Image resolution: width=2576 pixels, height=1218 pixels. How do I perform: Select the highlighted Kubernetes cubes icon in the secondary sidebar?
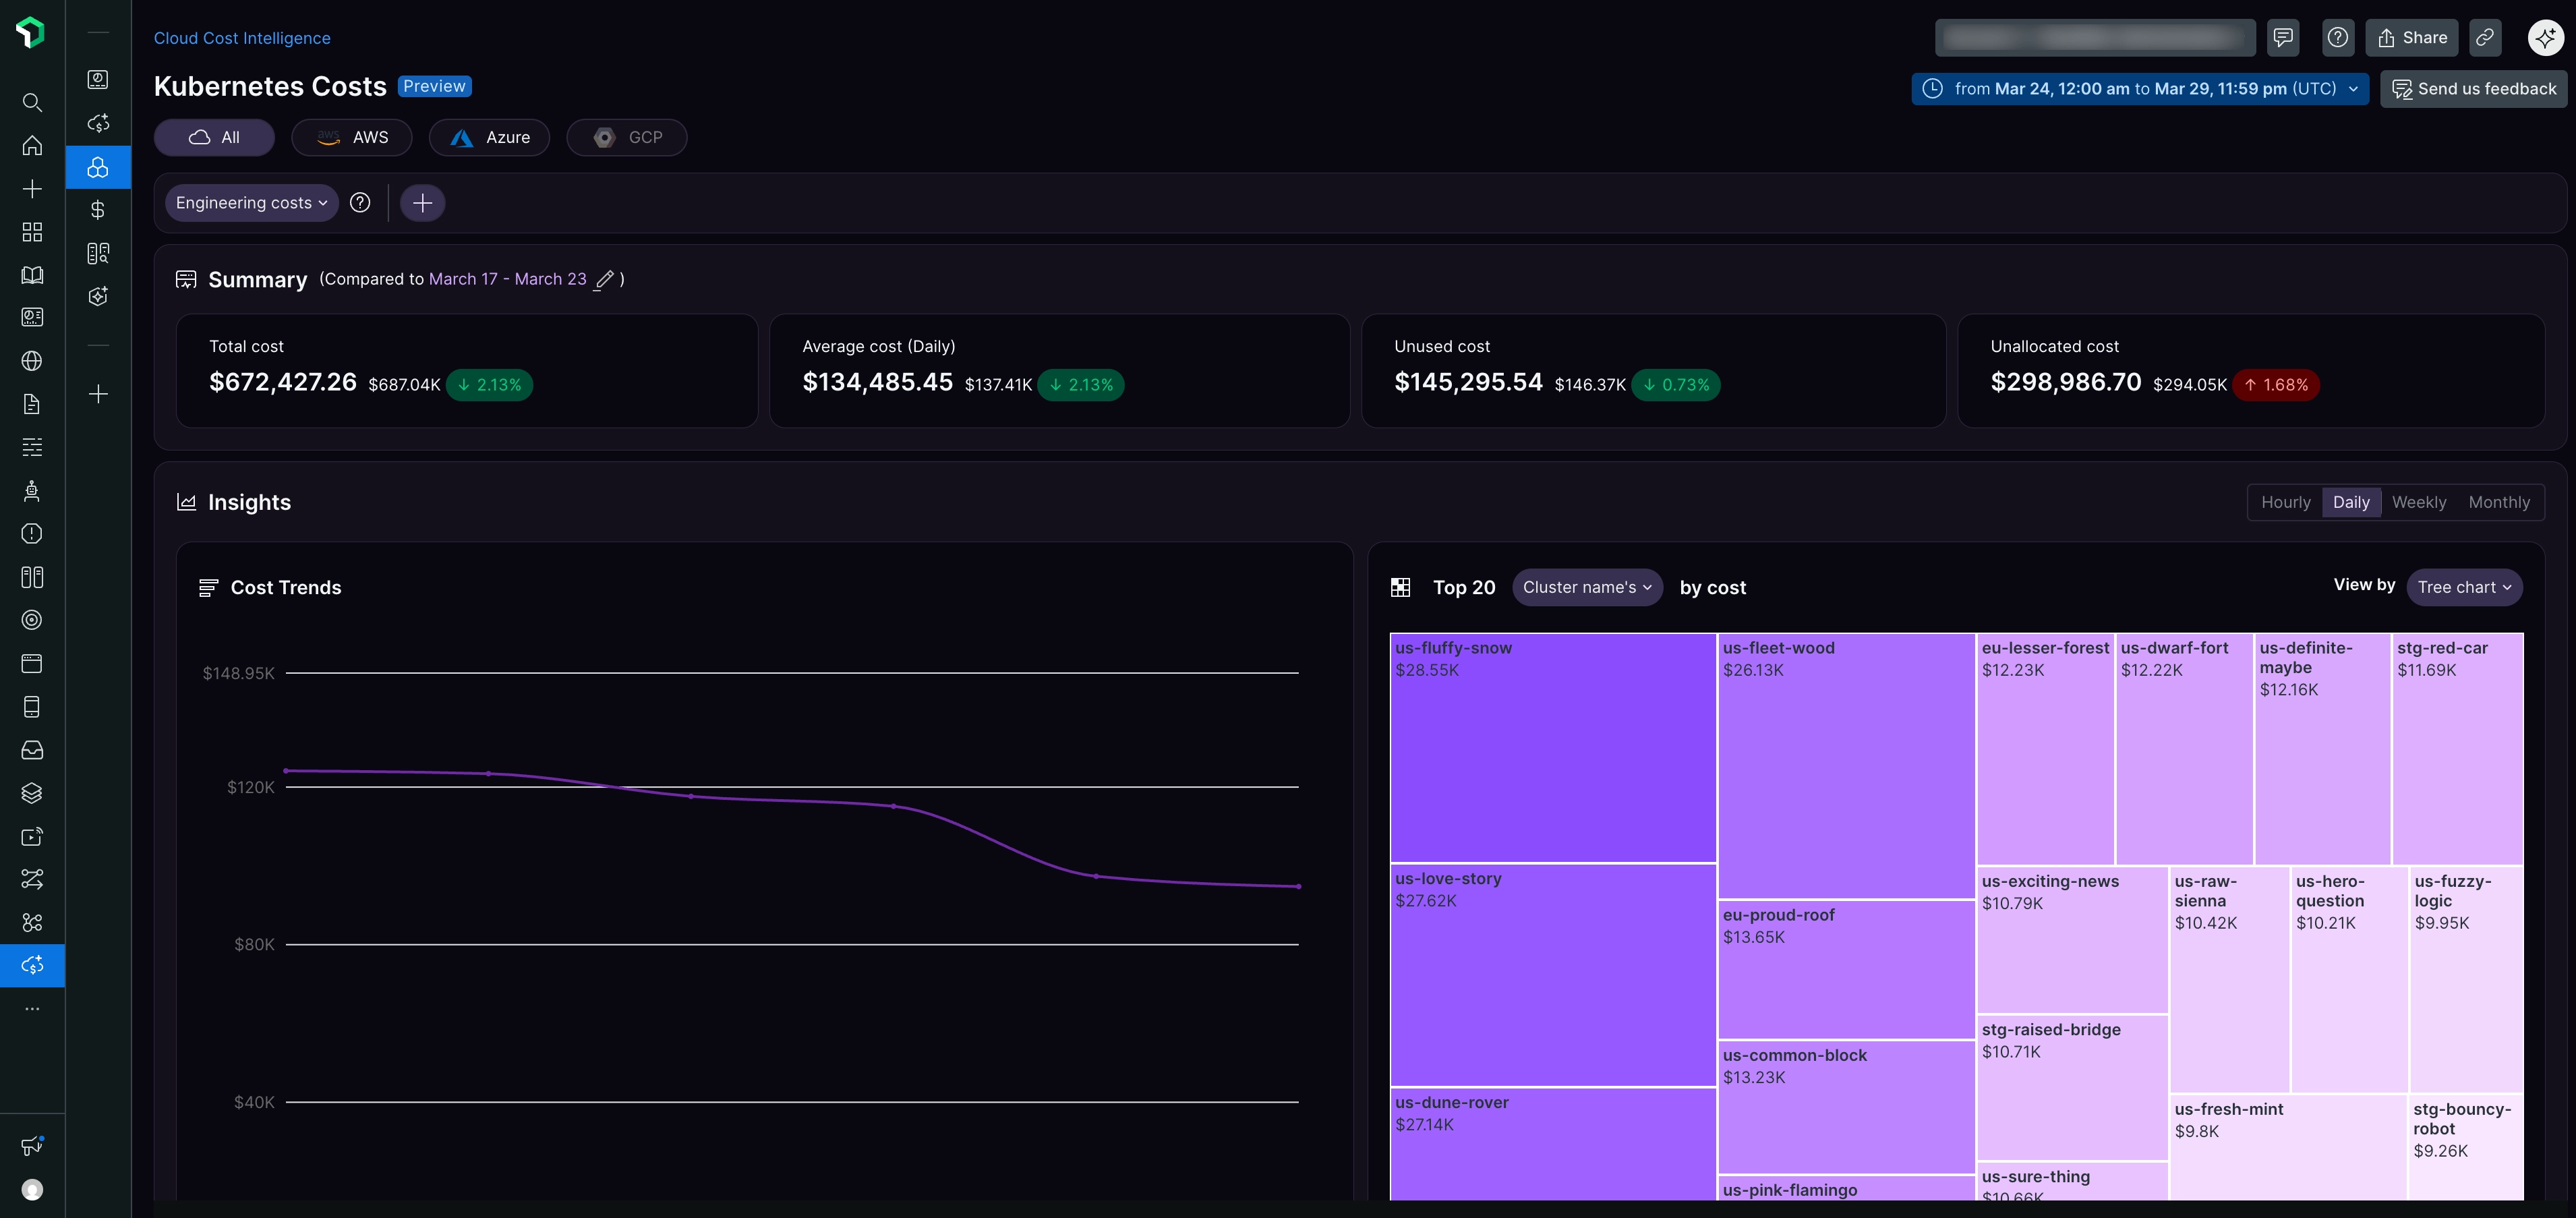(98, 167)
